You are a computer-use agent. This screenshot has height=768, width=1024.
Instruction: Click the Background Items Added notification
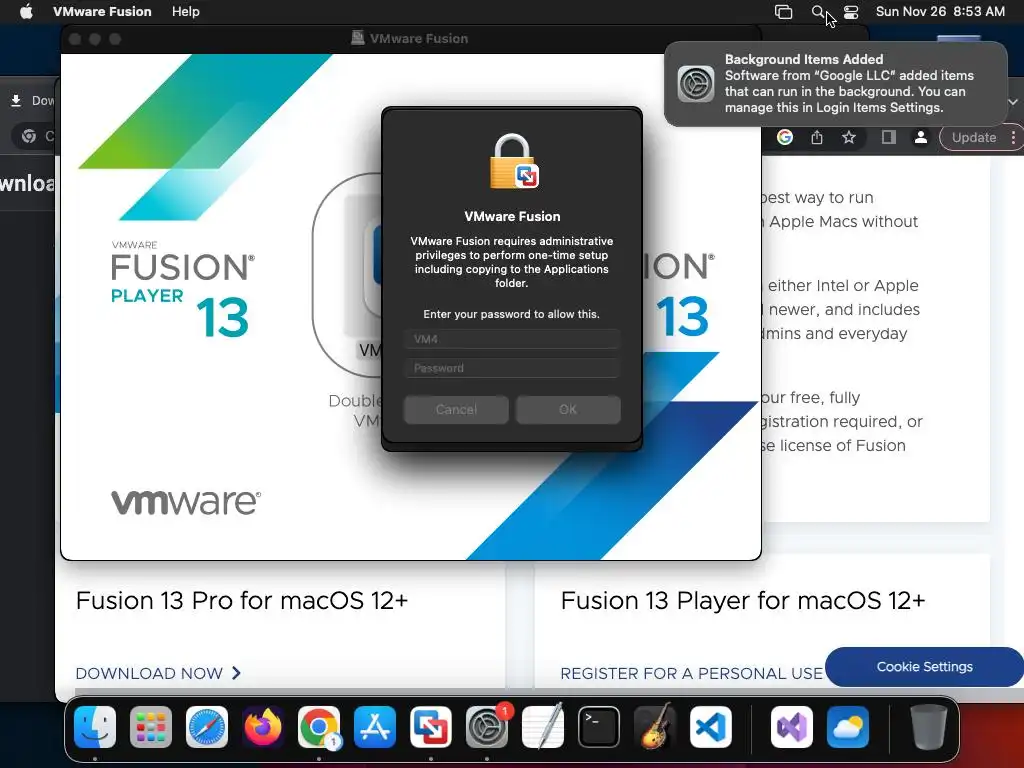(x=836, y=84)
